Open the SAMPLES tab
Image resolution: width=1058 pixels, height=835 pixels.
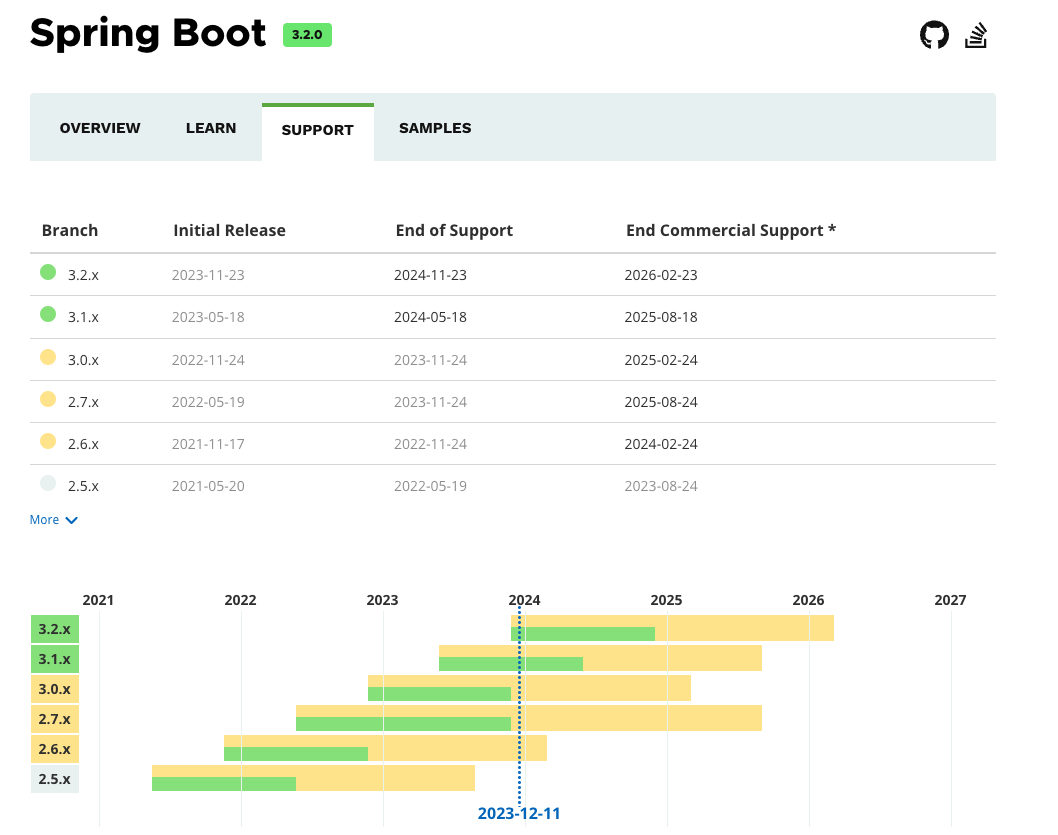tap(435, 127)
